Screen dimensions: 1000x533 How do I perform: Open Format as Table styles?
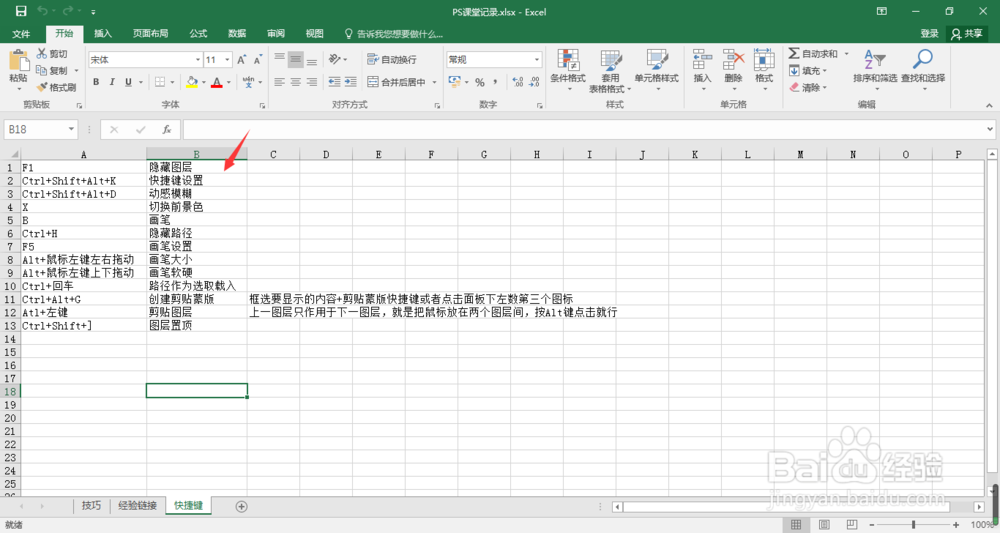610,71
